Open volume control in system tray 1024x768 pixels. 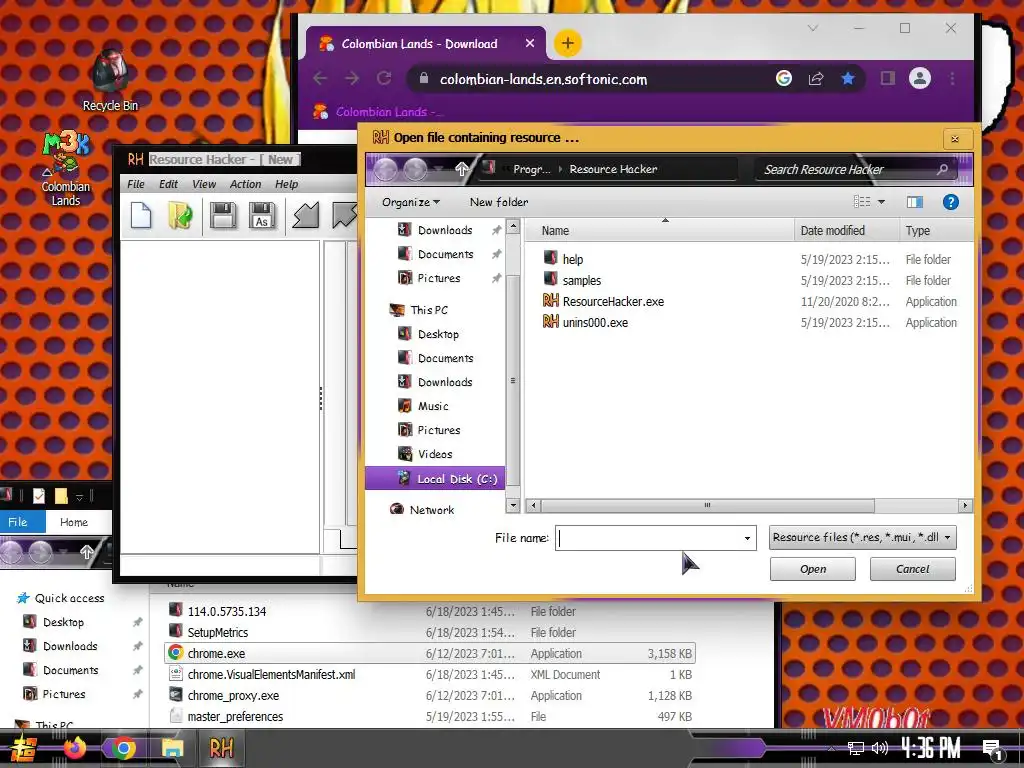click(880, 748)
